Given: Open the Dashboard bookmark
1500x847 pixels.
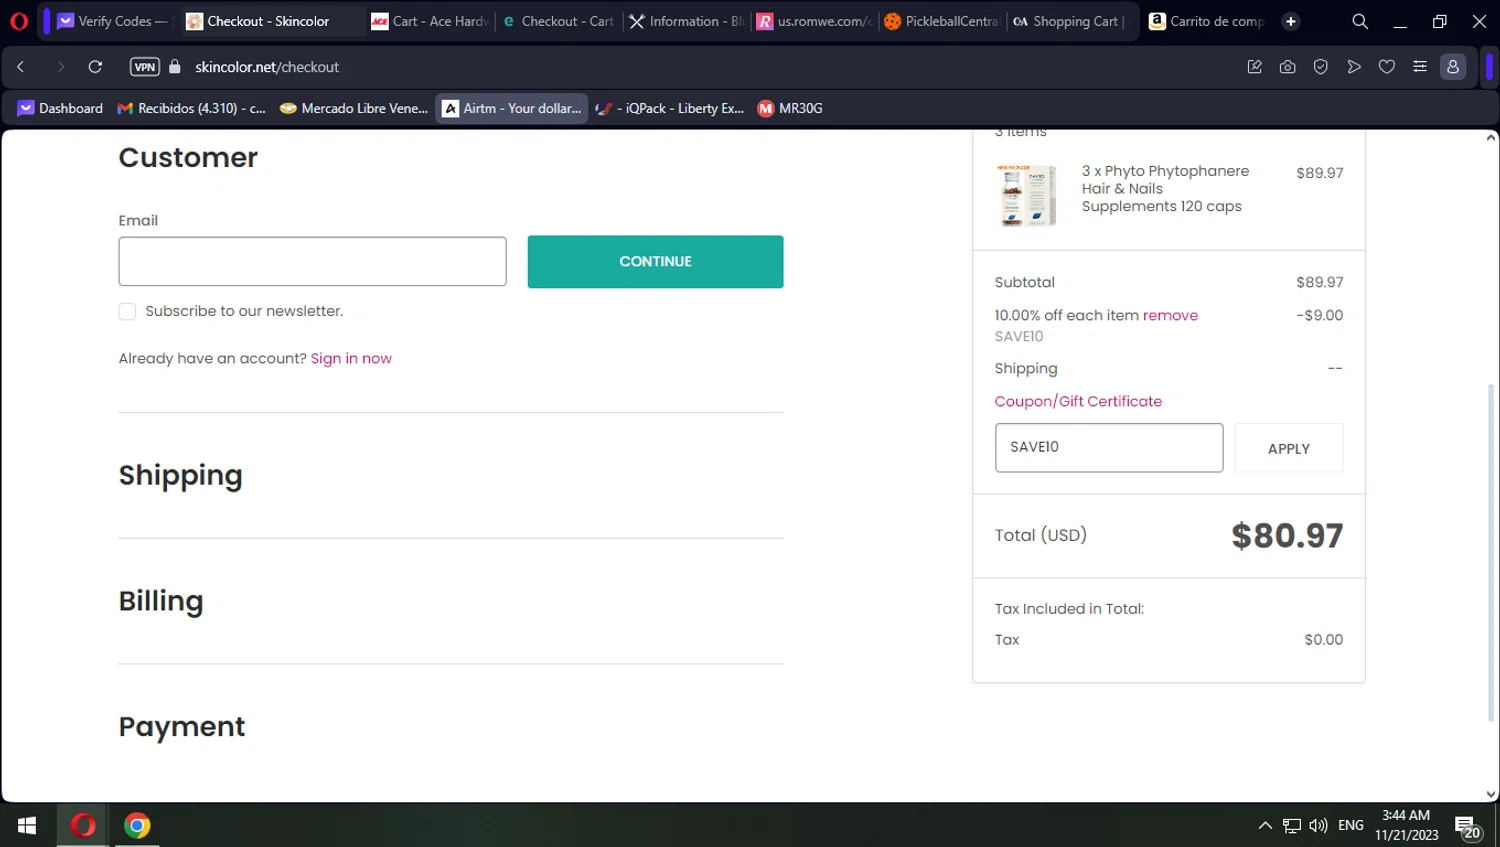Looking at the screenshot, I should point(60,108).
